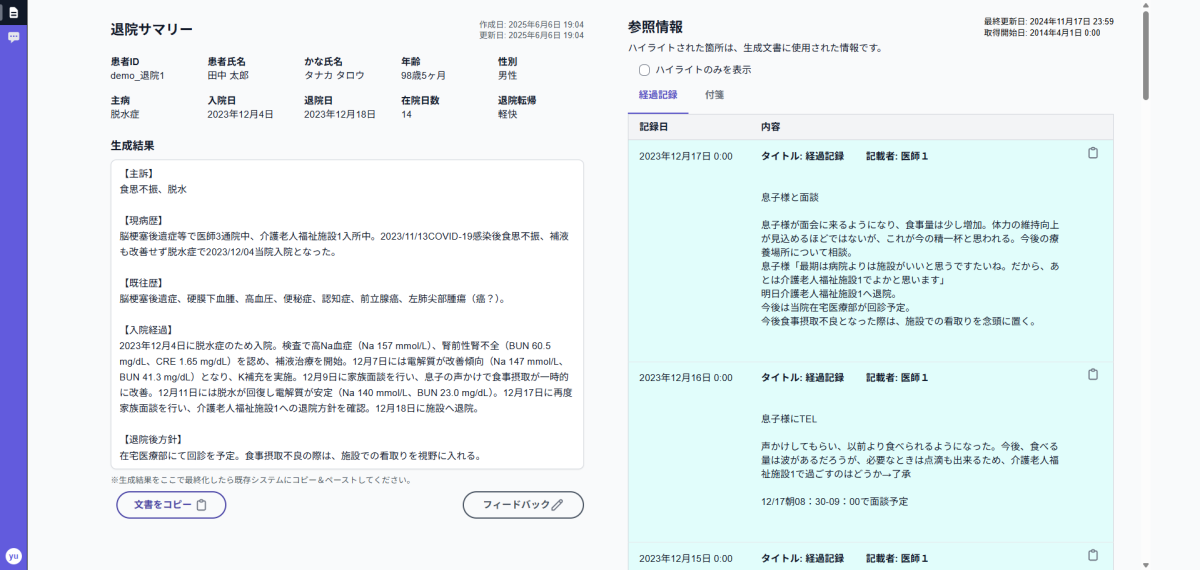This screenshot has width=1200, height=570.
Task: Click the 12/17朝08：30-09：00で面談予定 line
Action: pos(834,501)
